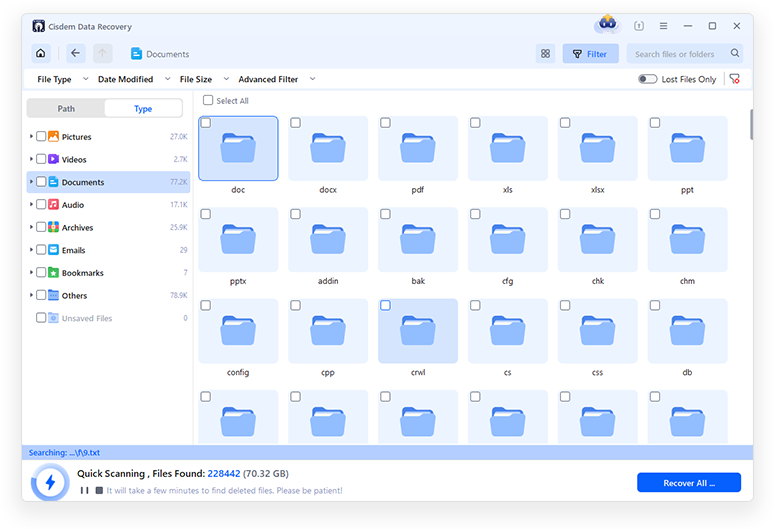Screen dimensions: 776x531
Task: Click the circular scan progress indicator
Action: tap(50, 482)
